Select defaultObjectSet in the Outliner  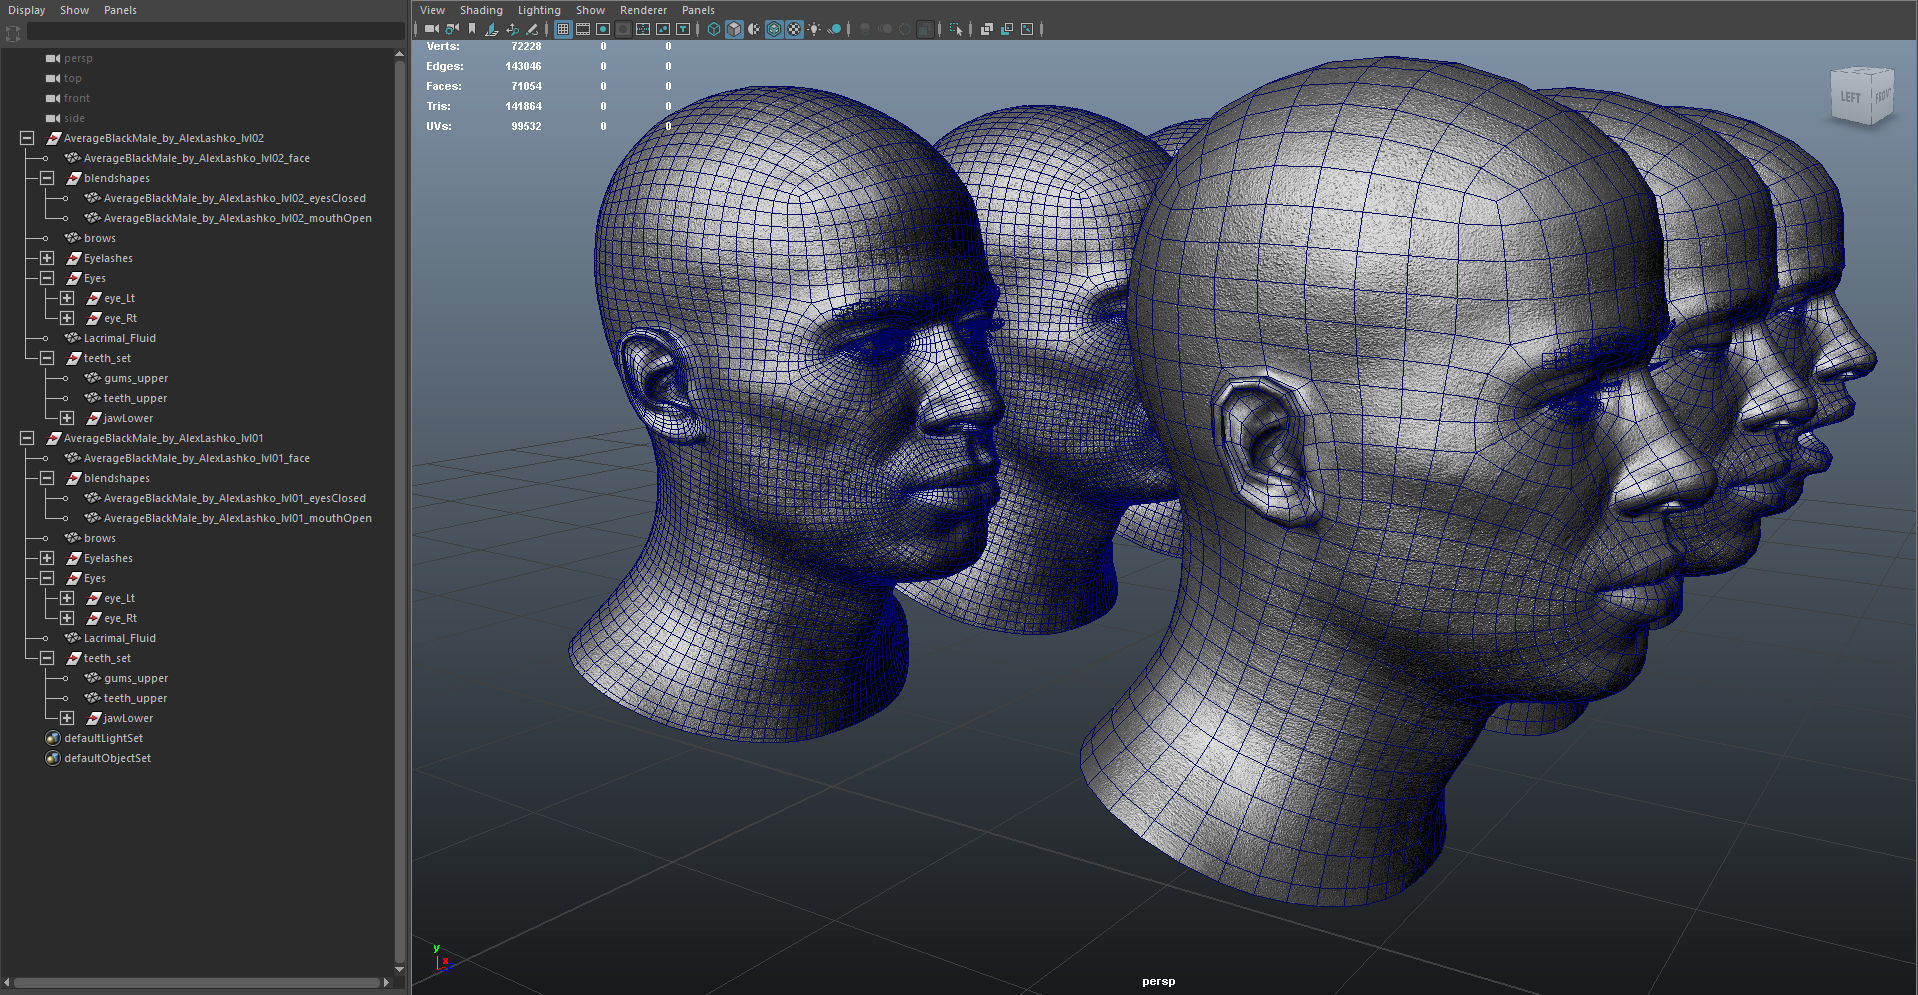(x=107, y=758)
